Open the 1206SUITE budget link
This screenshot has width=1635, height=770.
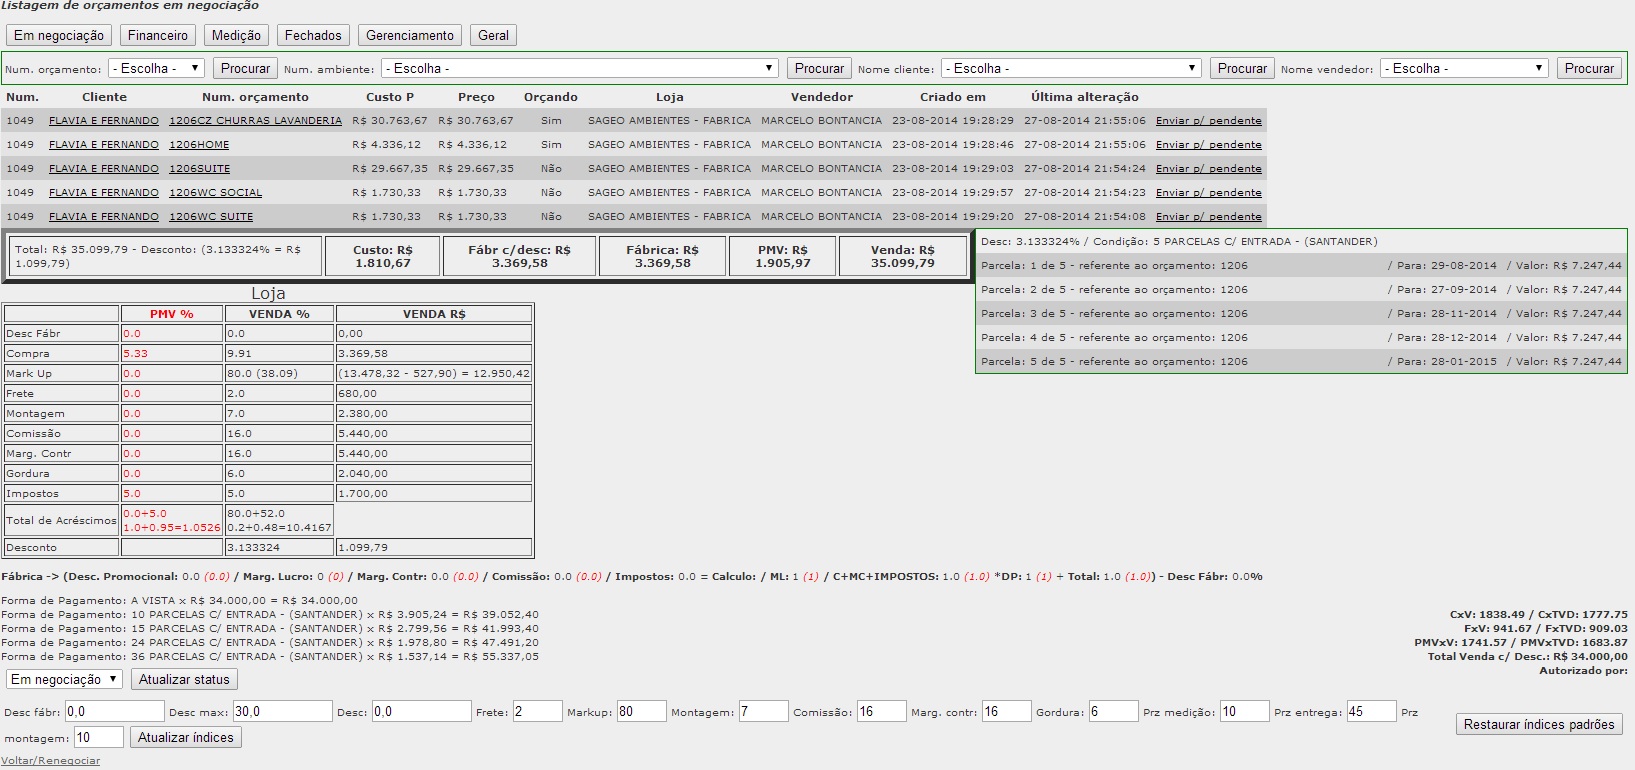pos(199,168)
